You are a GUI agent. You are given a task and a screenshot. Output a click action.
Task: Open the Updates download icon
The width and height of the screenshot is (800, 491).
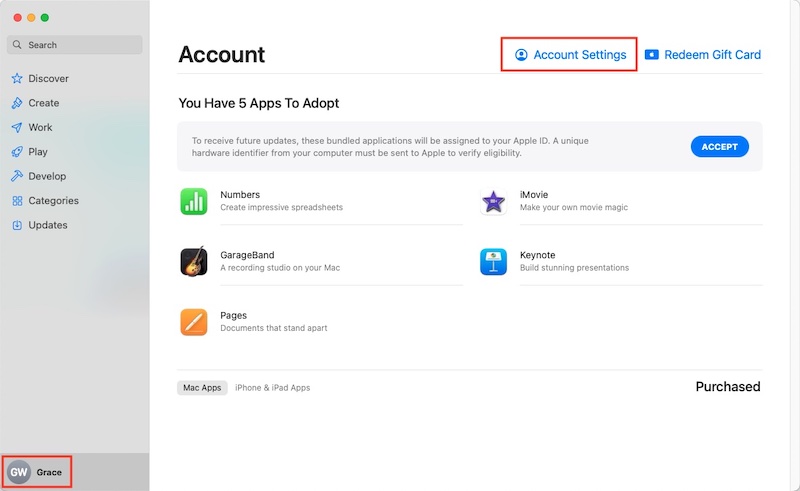[x=17, y=225]
